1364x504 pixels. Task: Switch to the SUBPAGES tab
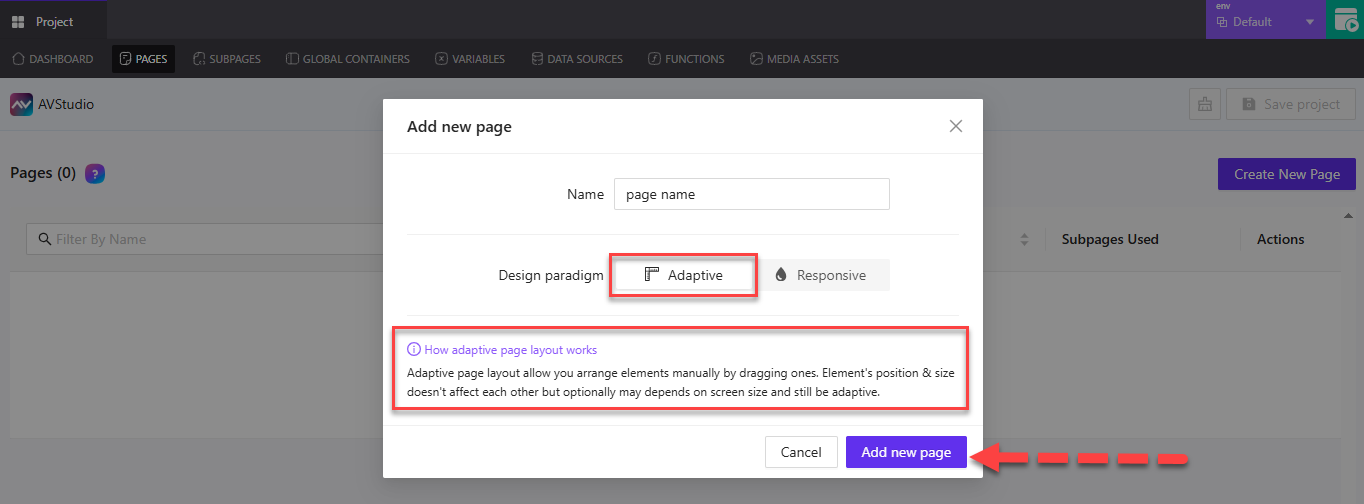tap(227, 59)
